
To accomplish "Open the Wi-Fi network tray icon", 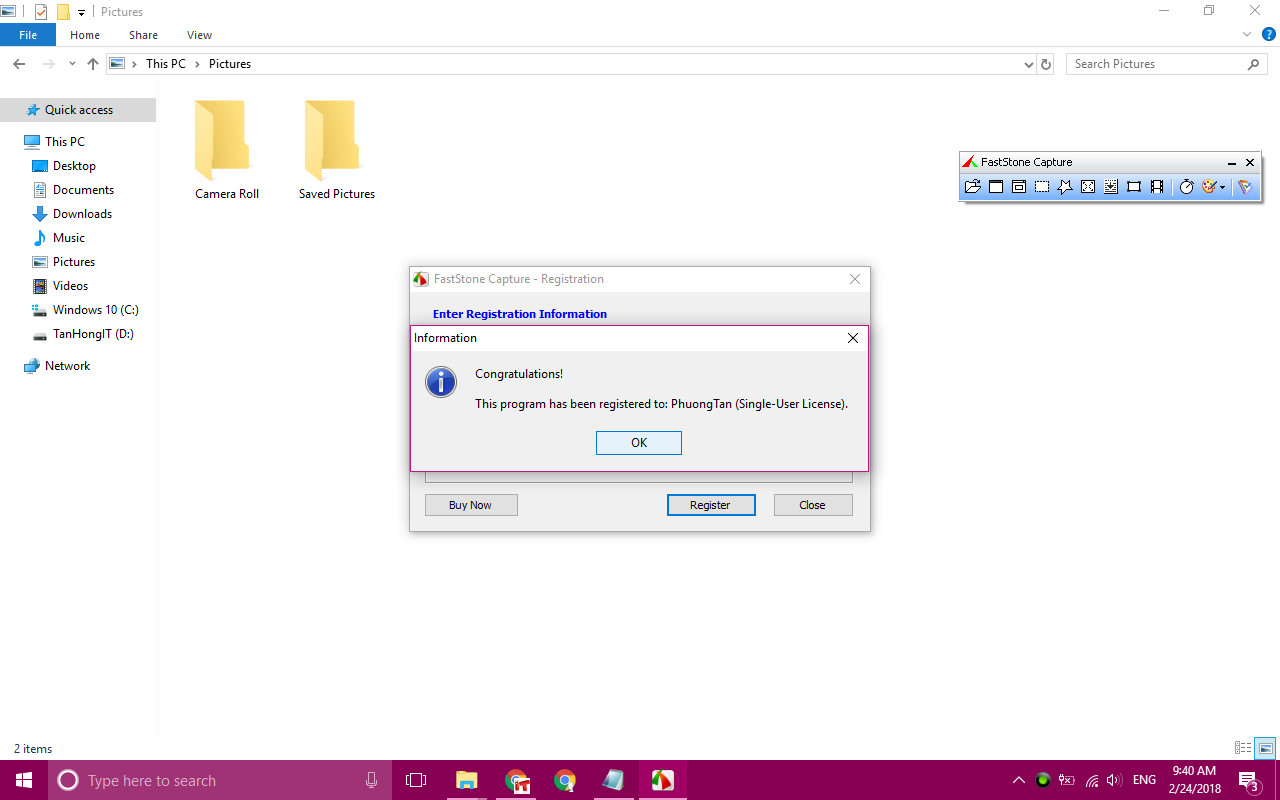I will (1092, 780).
